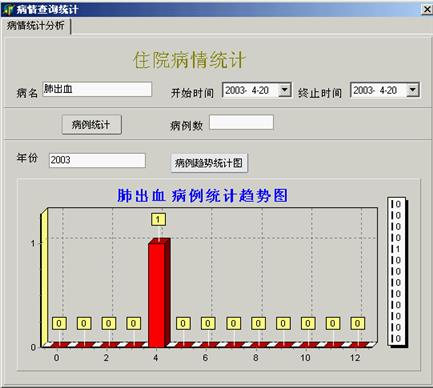Image resolution: width=433 pixels, height=388 pixels.
Task: Click the empty 病例数 result field
Action: 241,122
